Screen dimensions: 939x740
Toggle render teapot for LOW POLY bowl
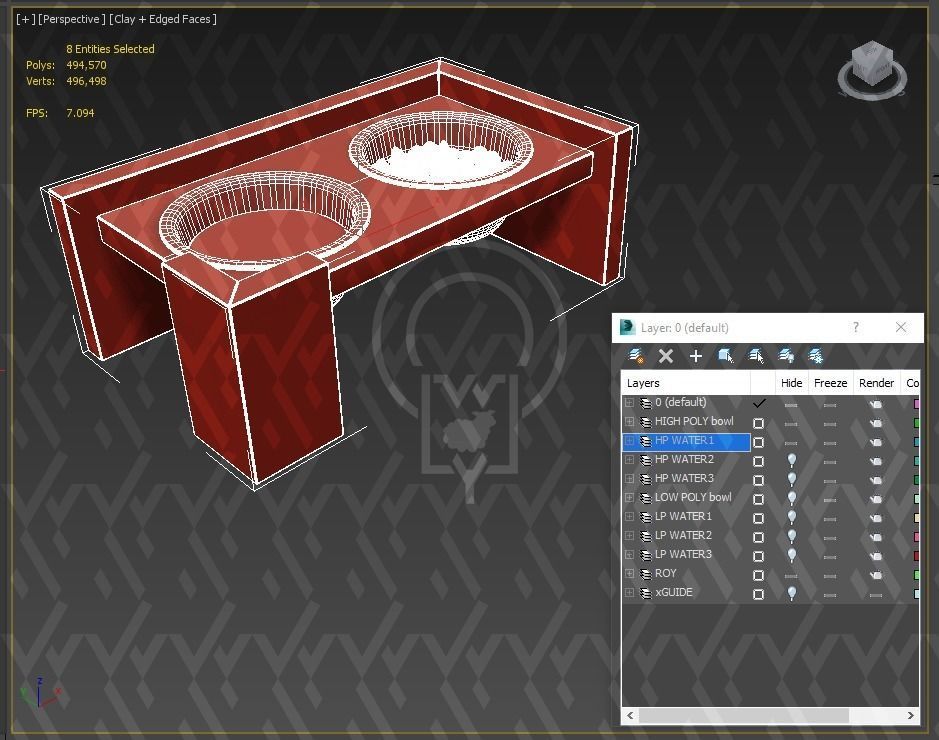point(876,499)
